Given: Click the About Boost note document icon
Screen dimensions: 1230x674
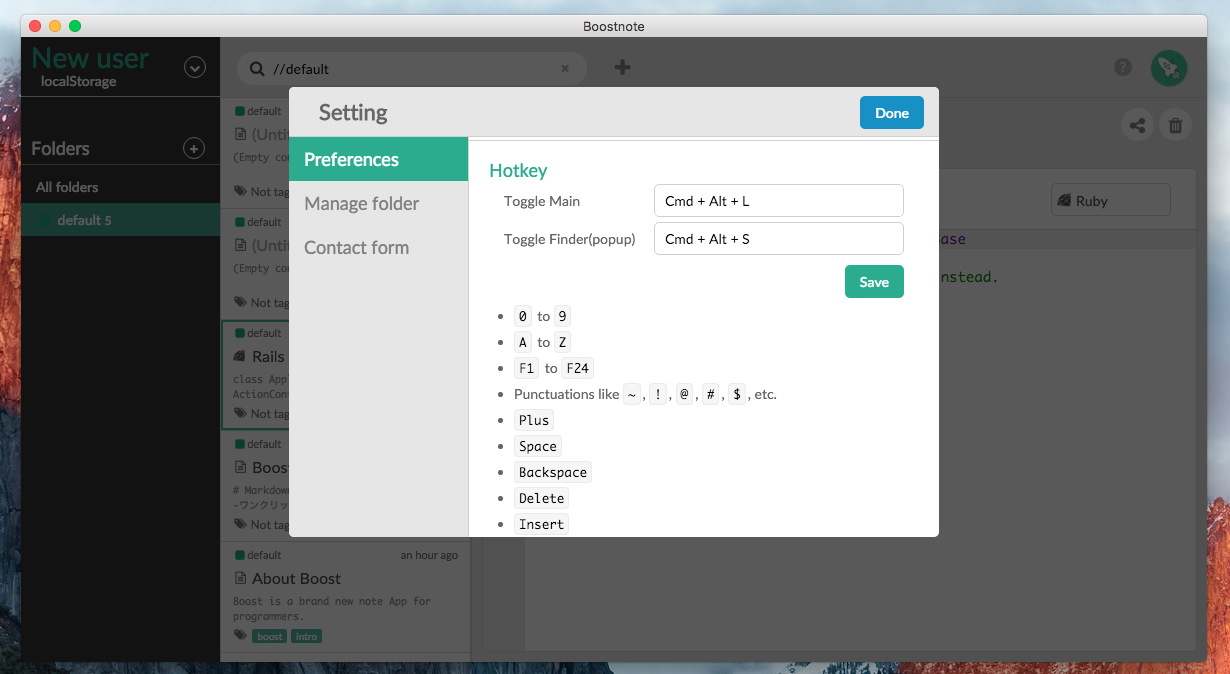Looking at the screenshot, I should (240, 578).
